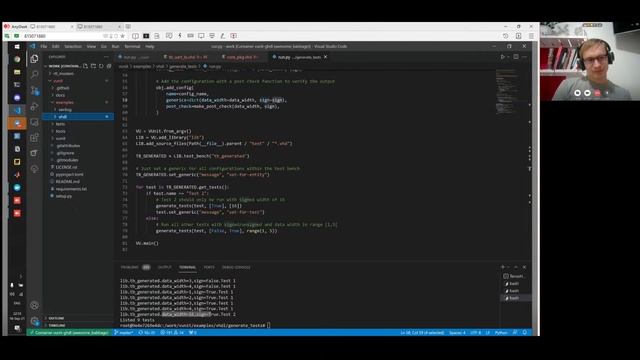
Task: Open the Remote Explorer view
Action: (x=34, y=122)
